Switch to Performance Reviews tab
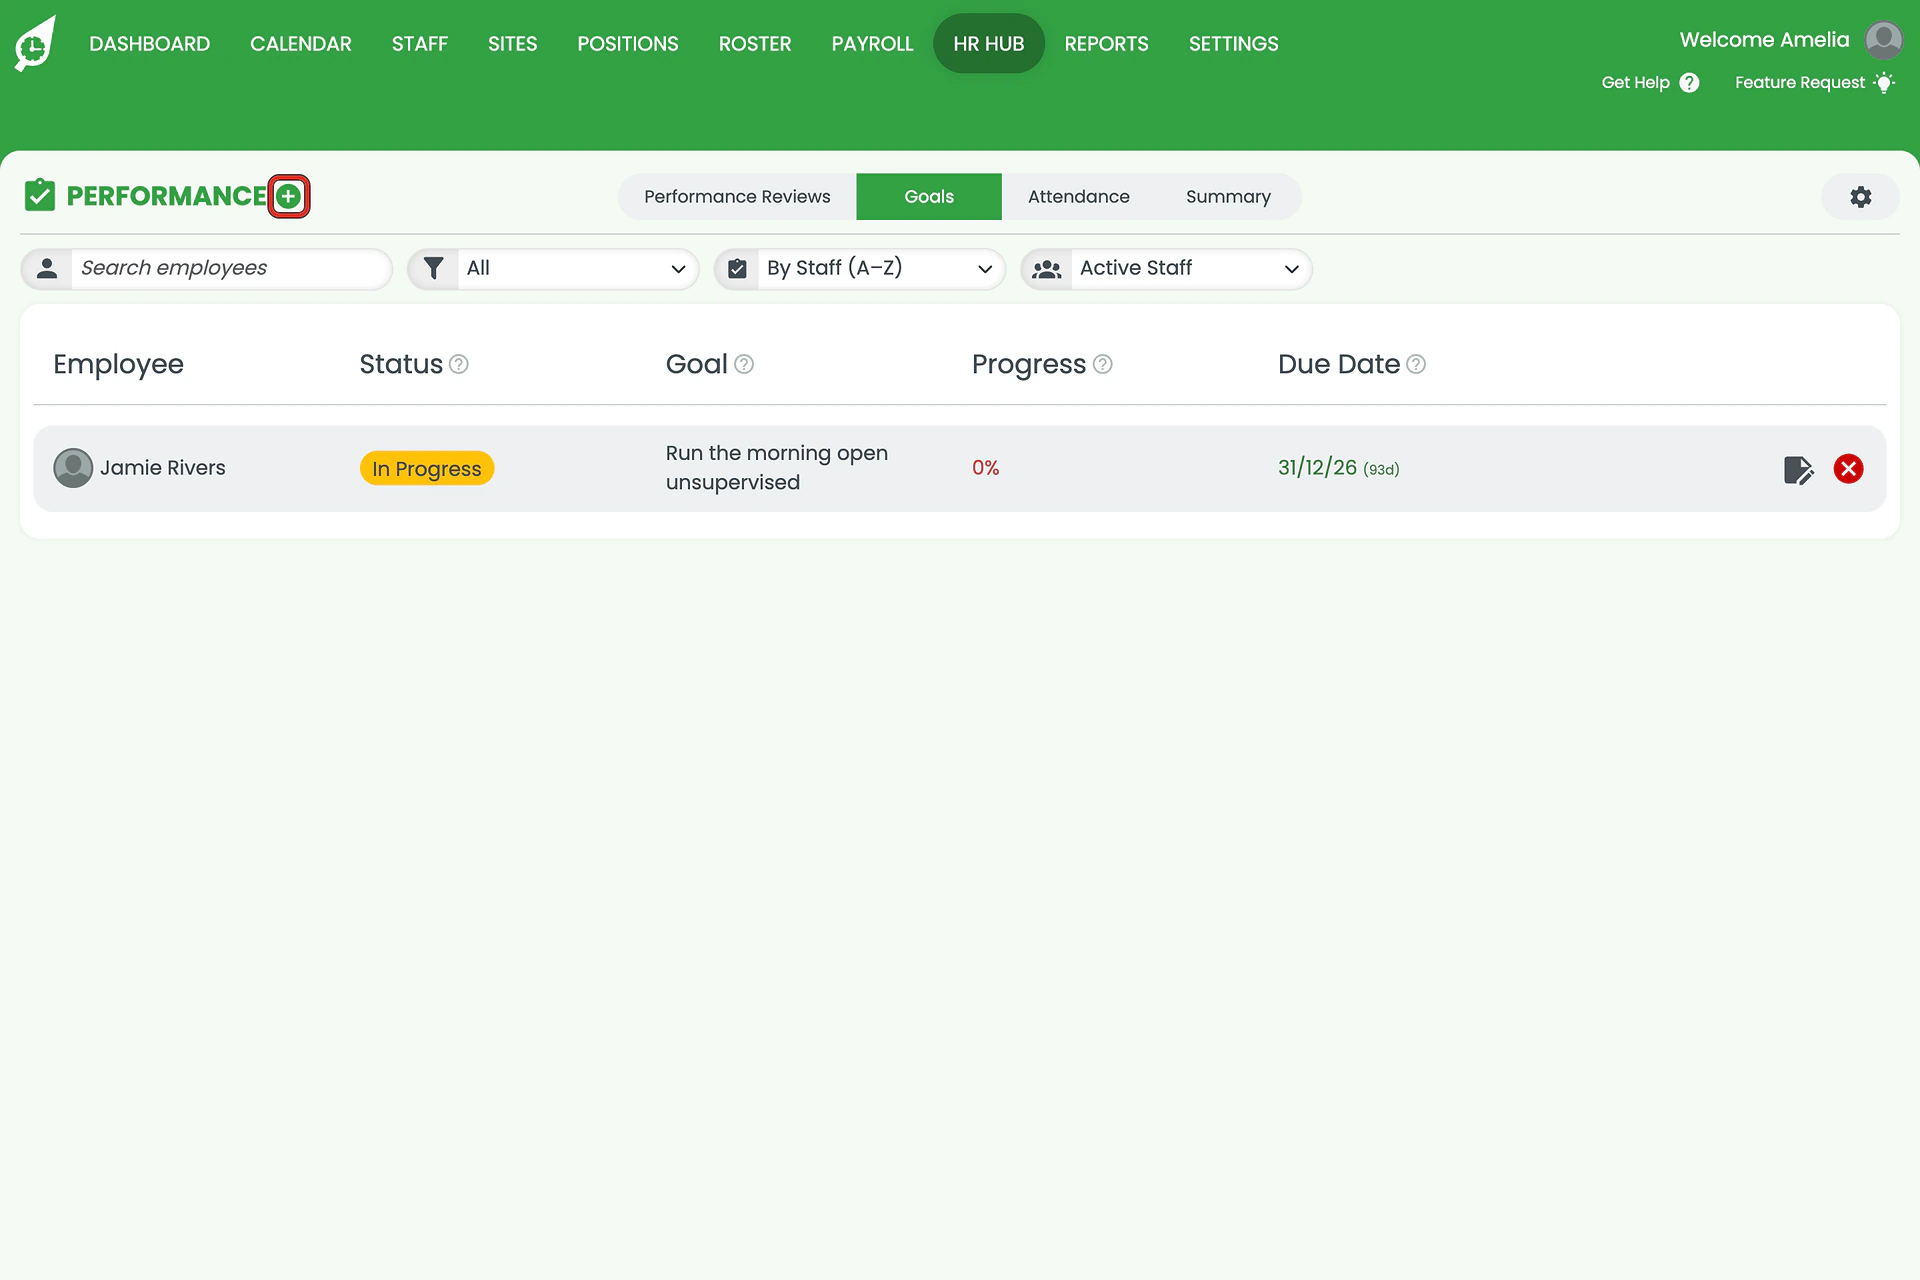 (737, 197)
